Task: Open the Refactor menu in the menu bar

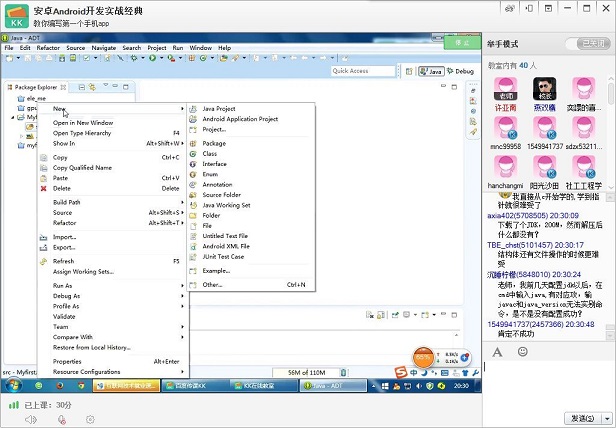Action: pyautogui.click(x=48, y=48)
